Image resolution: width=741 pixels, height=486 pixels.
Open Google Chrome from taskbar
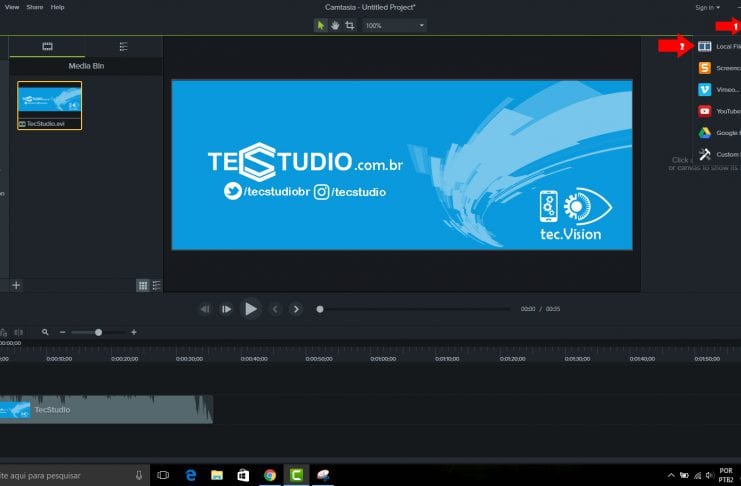pyautogui.click(x=270, y=475)
